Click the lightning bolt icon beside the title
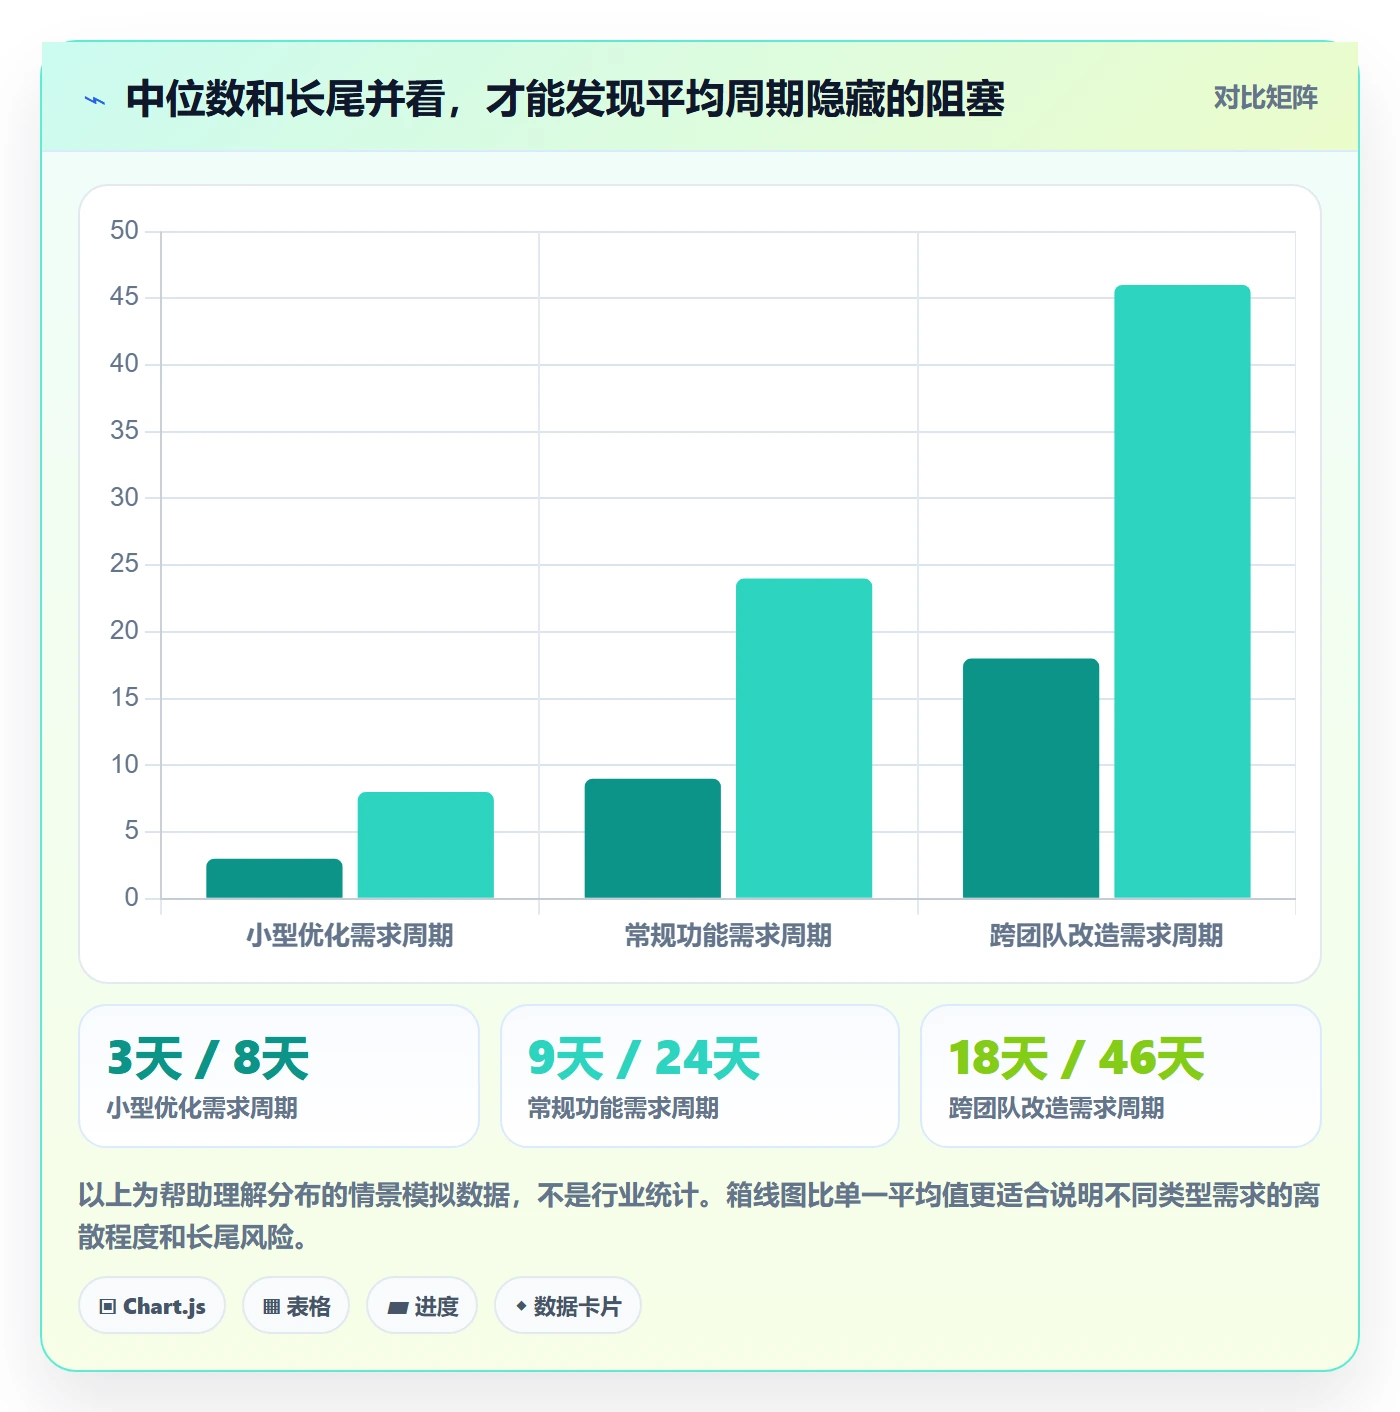The image size is (1400, 1412). [95, 100]
